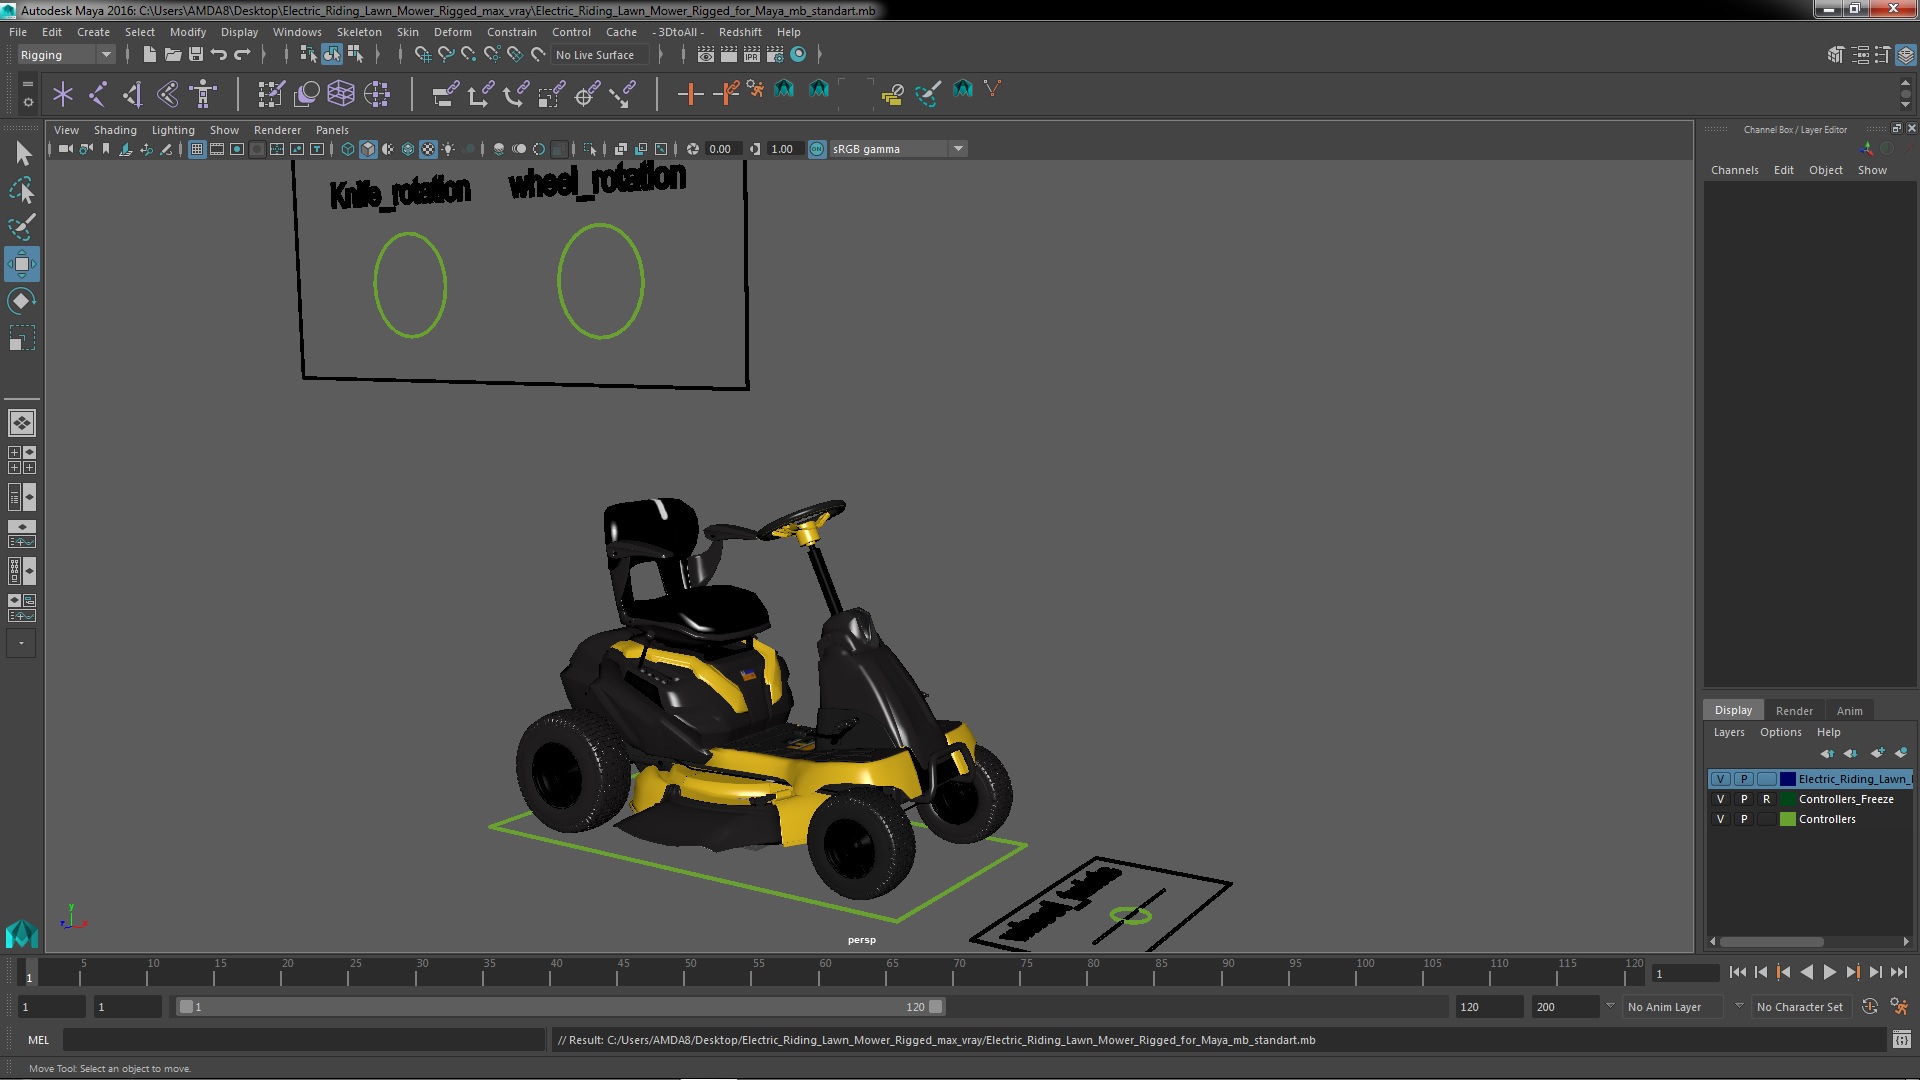
Task: Click the Save Scene disk icon
Action: point(196,55)
